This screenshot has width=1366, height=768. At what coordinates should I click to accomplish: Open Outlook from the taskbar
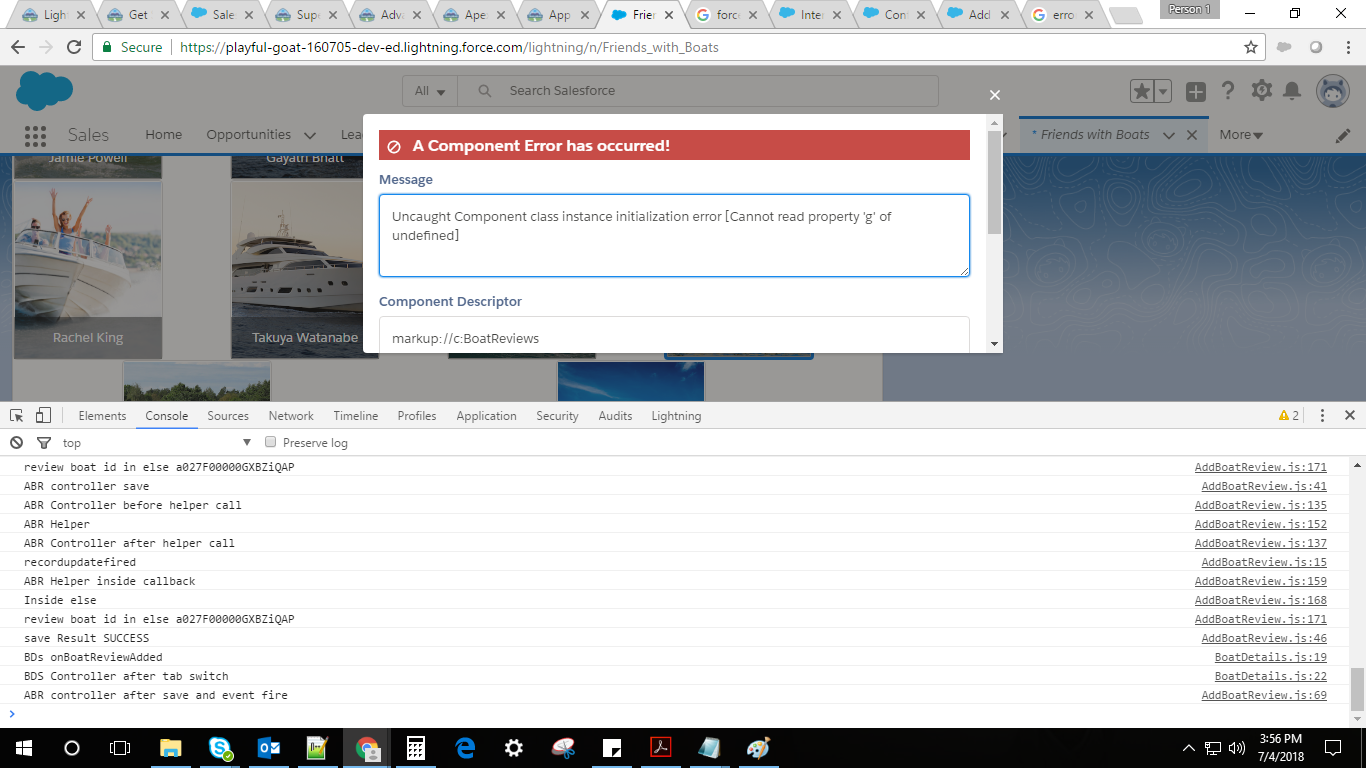click(270, 748)
